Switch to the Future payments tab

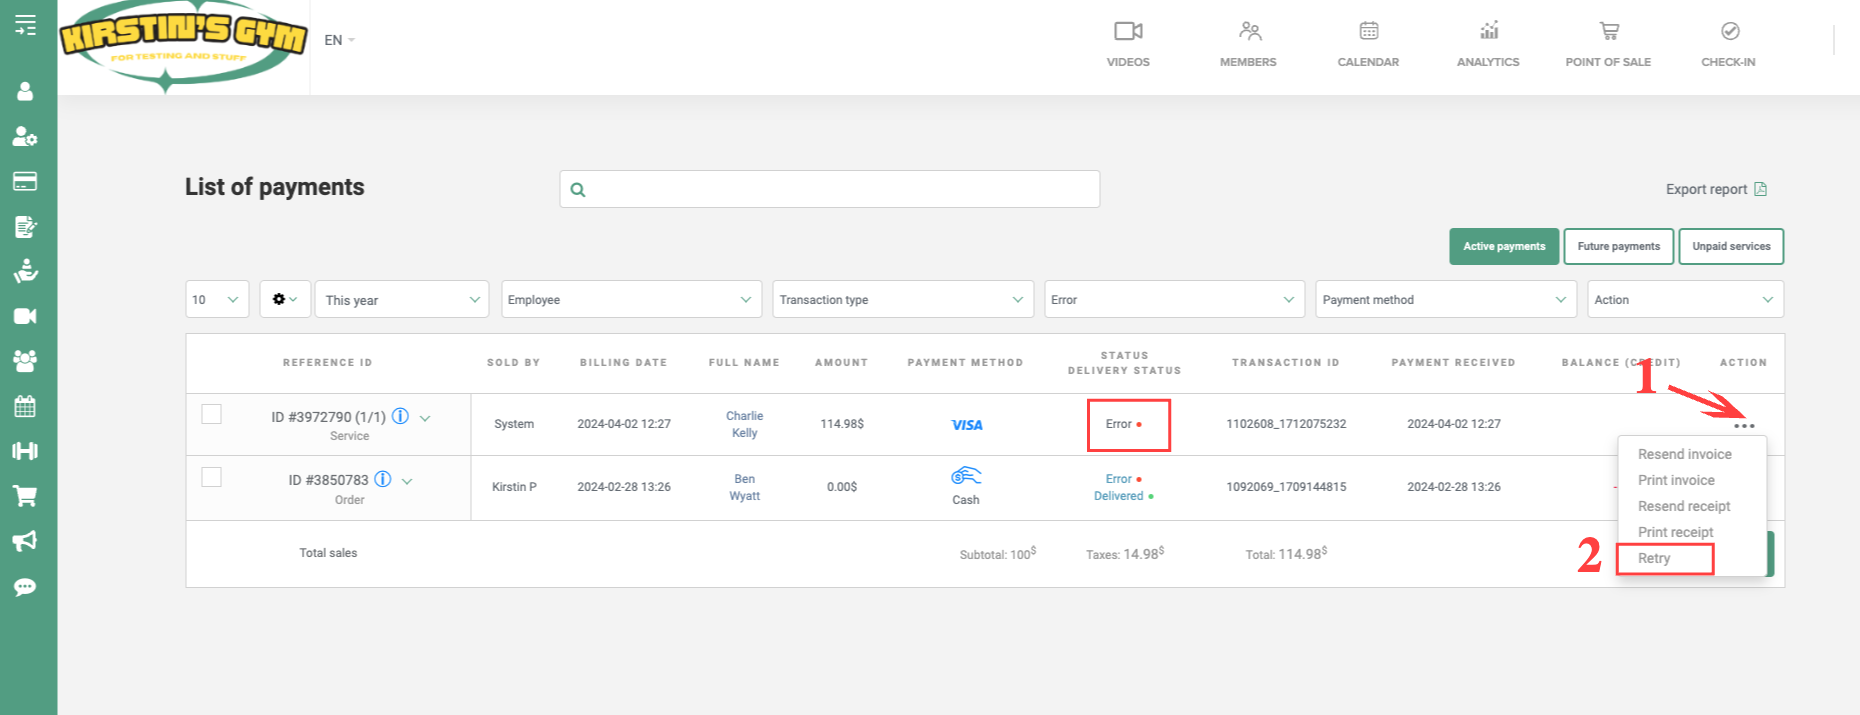point(1618,246)
